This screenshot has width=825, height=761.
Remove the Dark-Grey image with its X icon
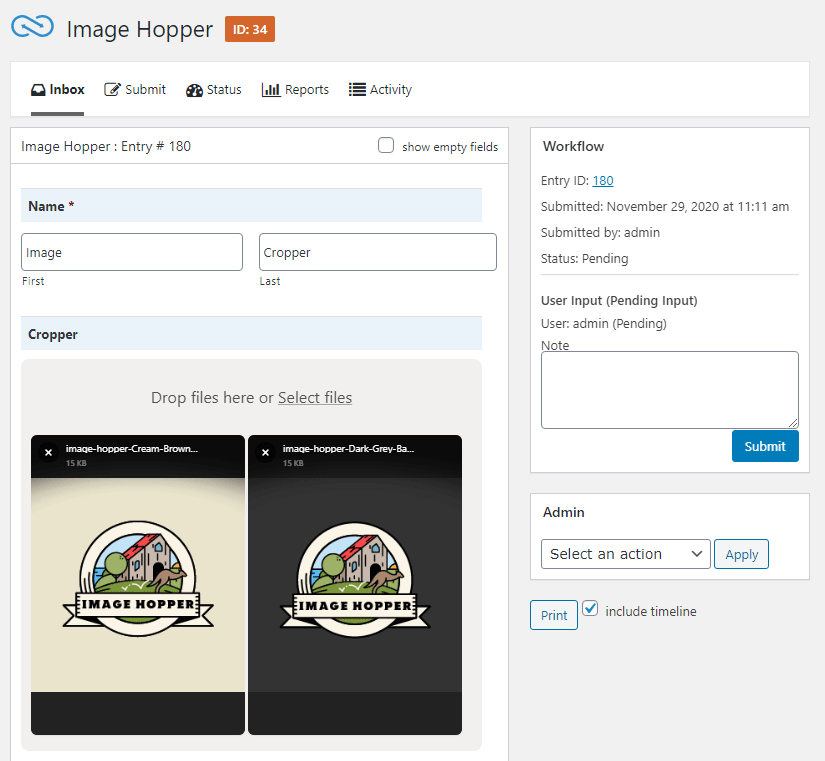pyautogui.click(x=265, y=452)
